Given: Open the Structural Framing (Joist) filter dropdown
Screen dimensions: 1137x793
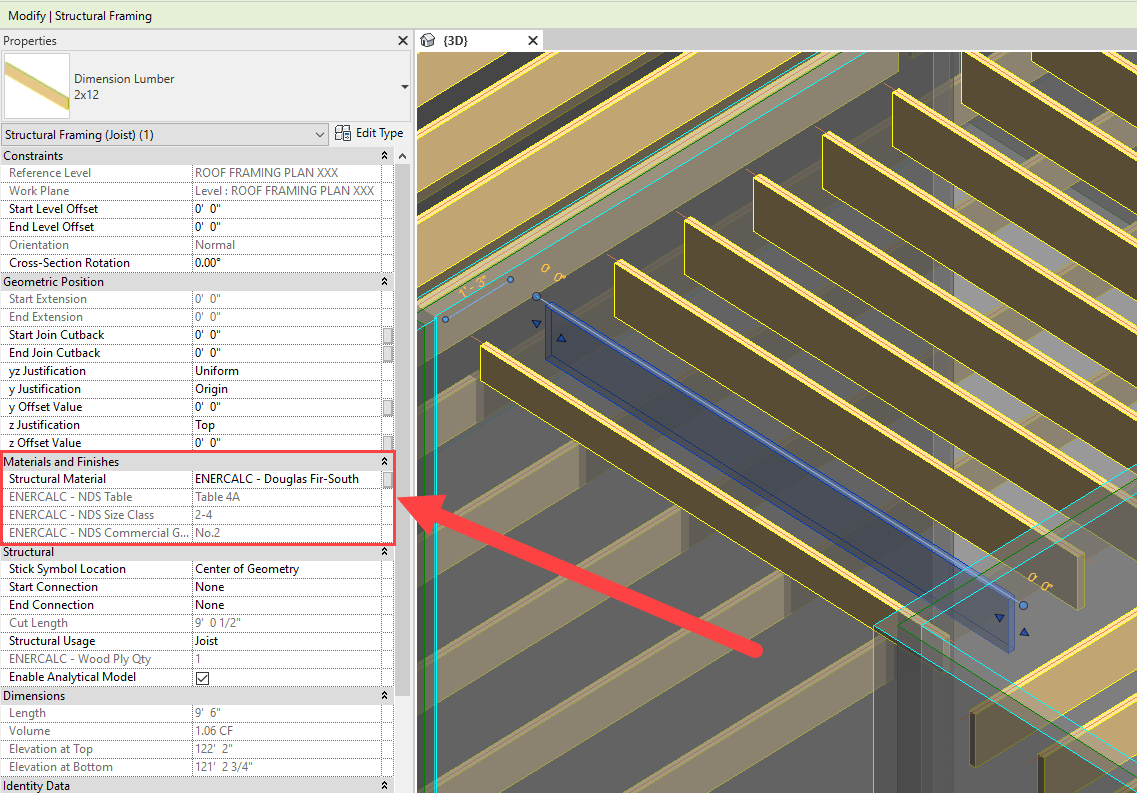Looking at the screenshot, I should pos(320,132).
